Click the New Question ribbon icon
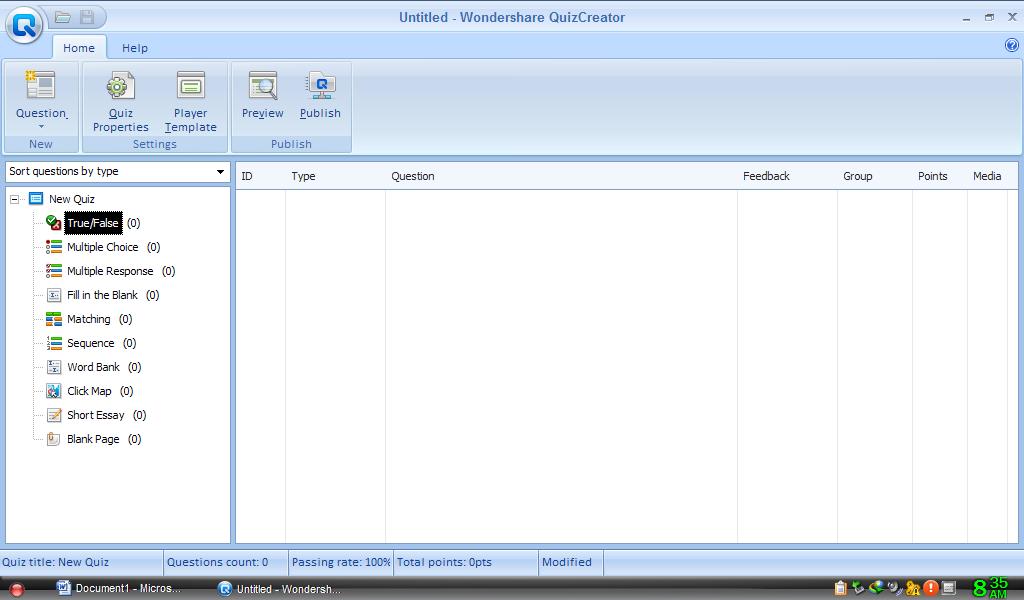Screen dimensions: 1024x600 pyautogui.click(x=40, y=85)
